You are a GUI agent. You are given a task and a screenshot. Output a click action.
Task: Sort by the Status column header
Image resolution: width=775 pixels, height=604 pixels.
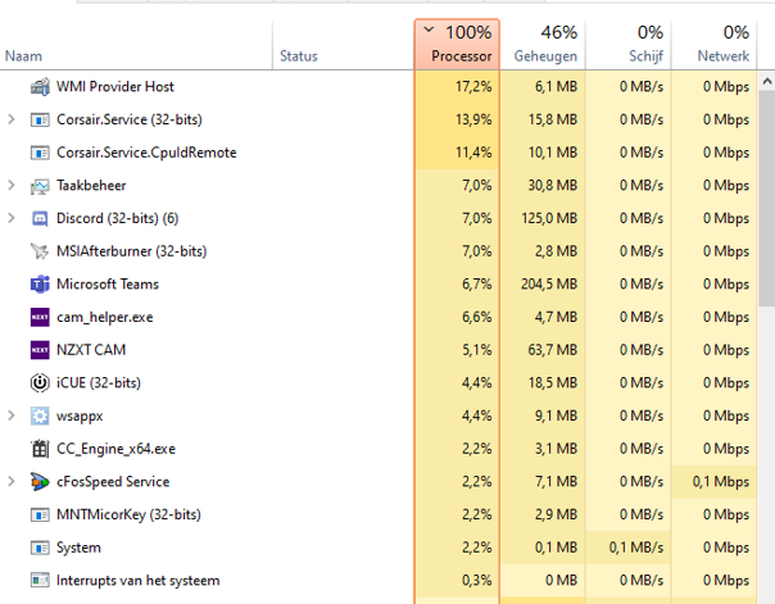click(x=343, y=45)
